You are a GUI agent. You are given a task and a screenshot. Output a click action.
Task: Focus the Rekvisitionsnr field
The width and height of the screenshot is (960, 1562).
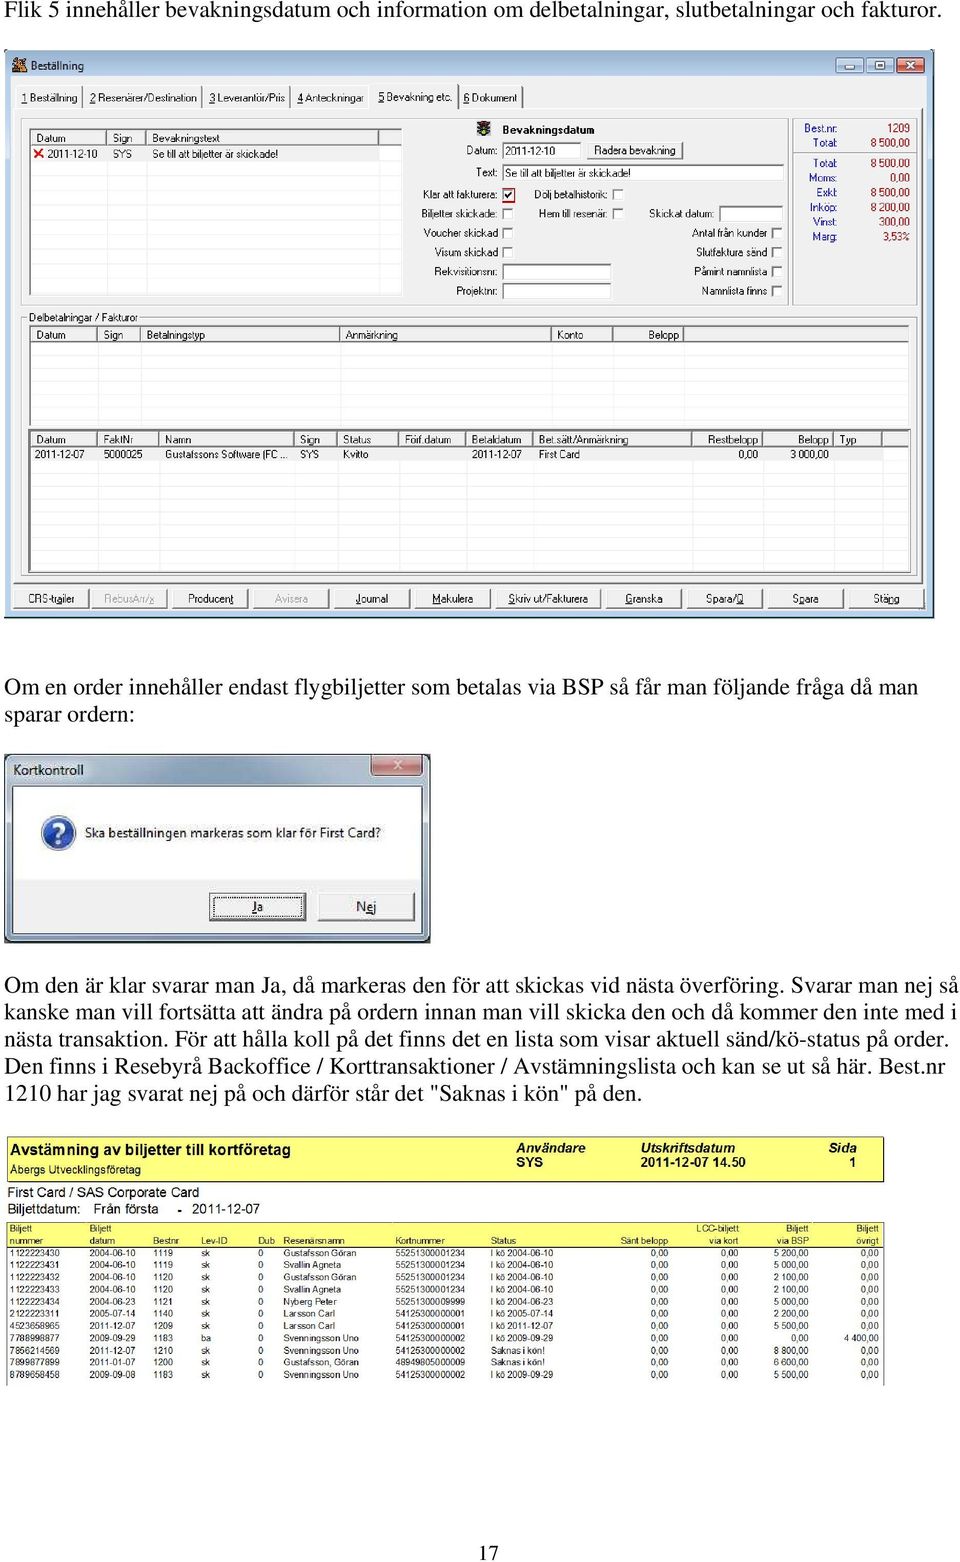tap(556, 272)
